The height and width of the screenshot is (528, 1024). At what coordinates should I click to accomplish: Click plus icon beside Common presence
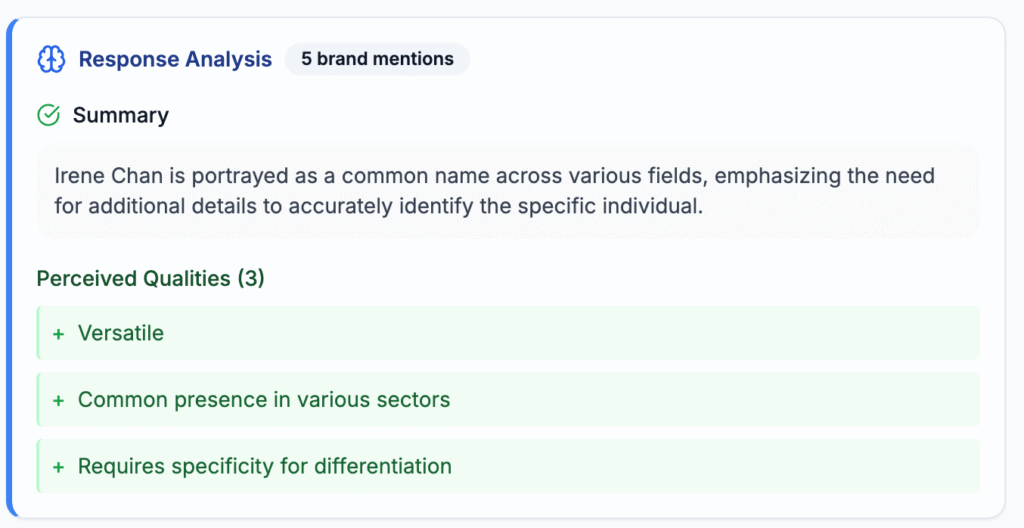point(58,400)
